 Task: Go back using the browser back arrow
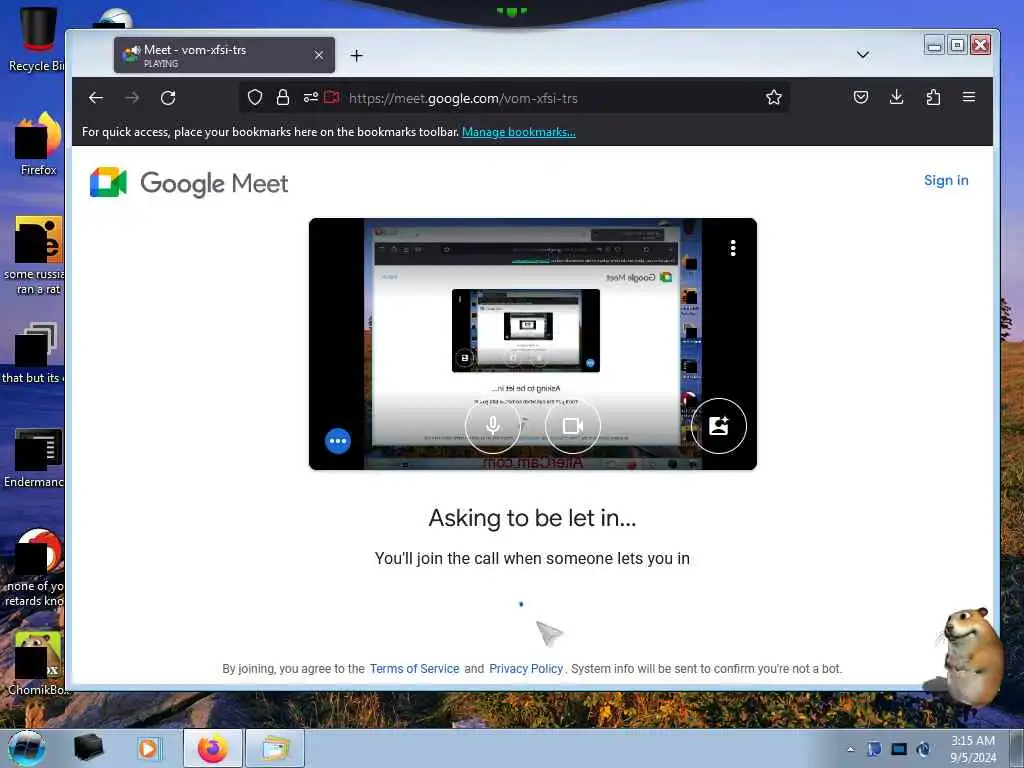point(96,98)
